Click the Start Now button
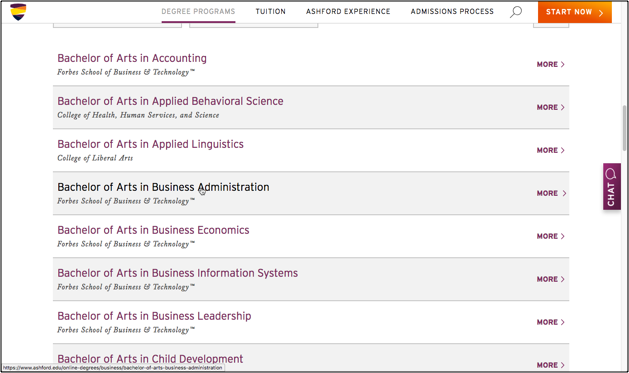The image size is (629, 373). pos(574,12)
